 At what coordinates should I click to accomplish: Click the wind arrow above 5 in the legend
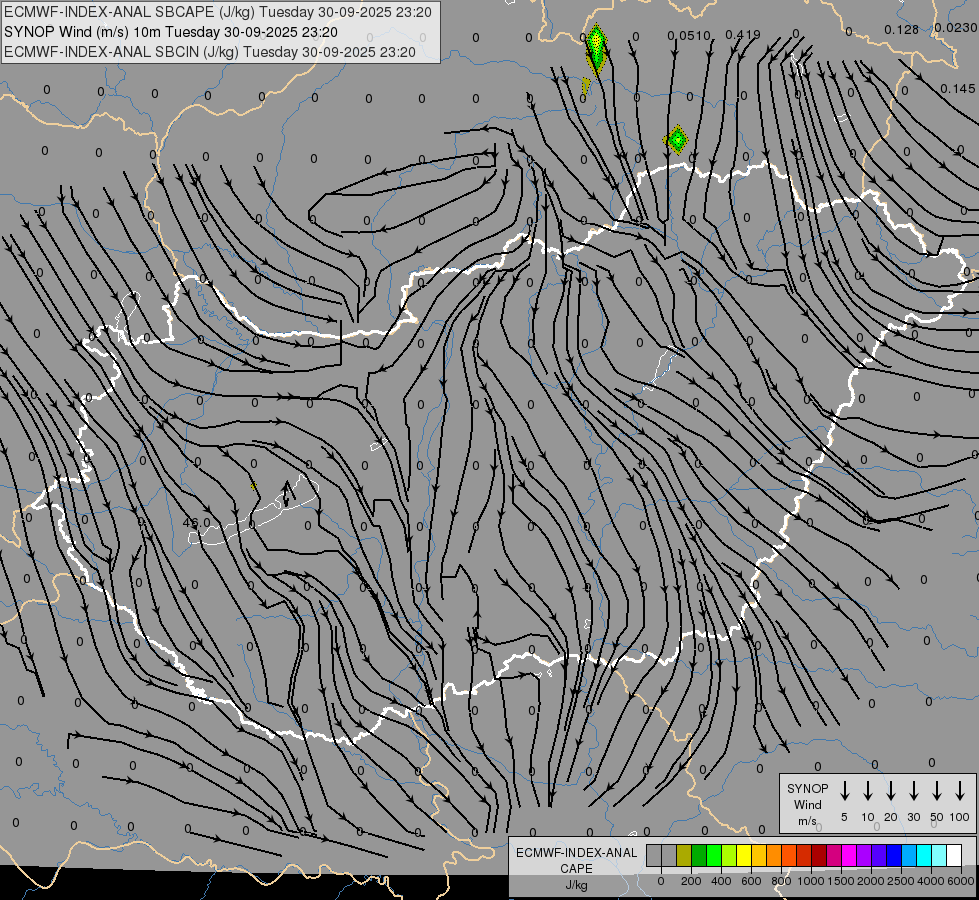[845, 791]
